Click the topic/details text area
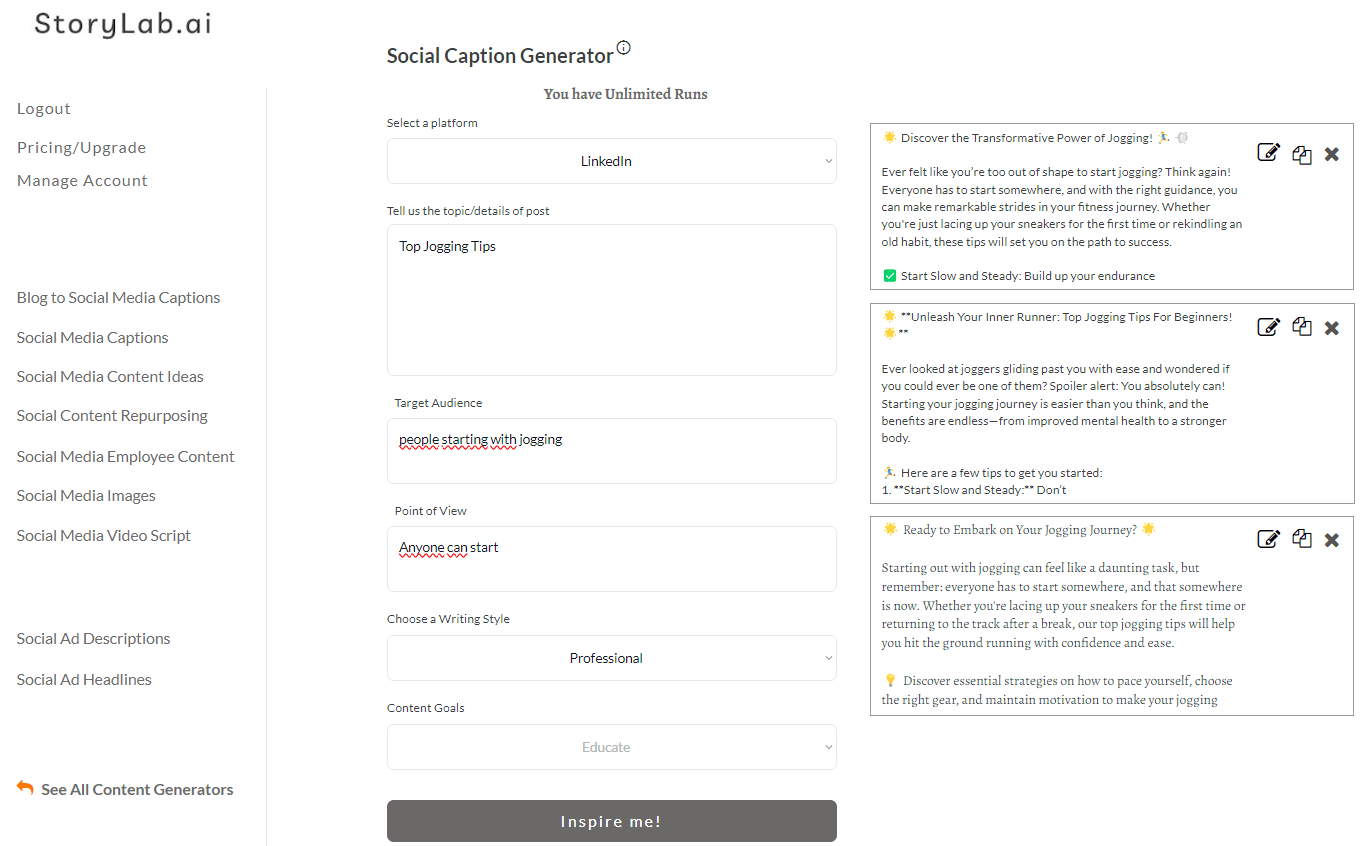The image size is (1372, 846). click(x=611, y=300)
